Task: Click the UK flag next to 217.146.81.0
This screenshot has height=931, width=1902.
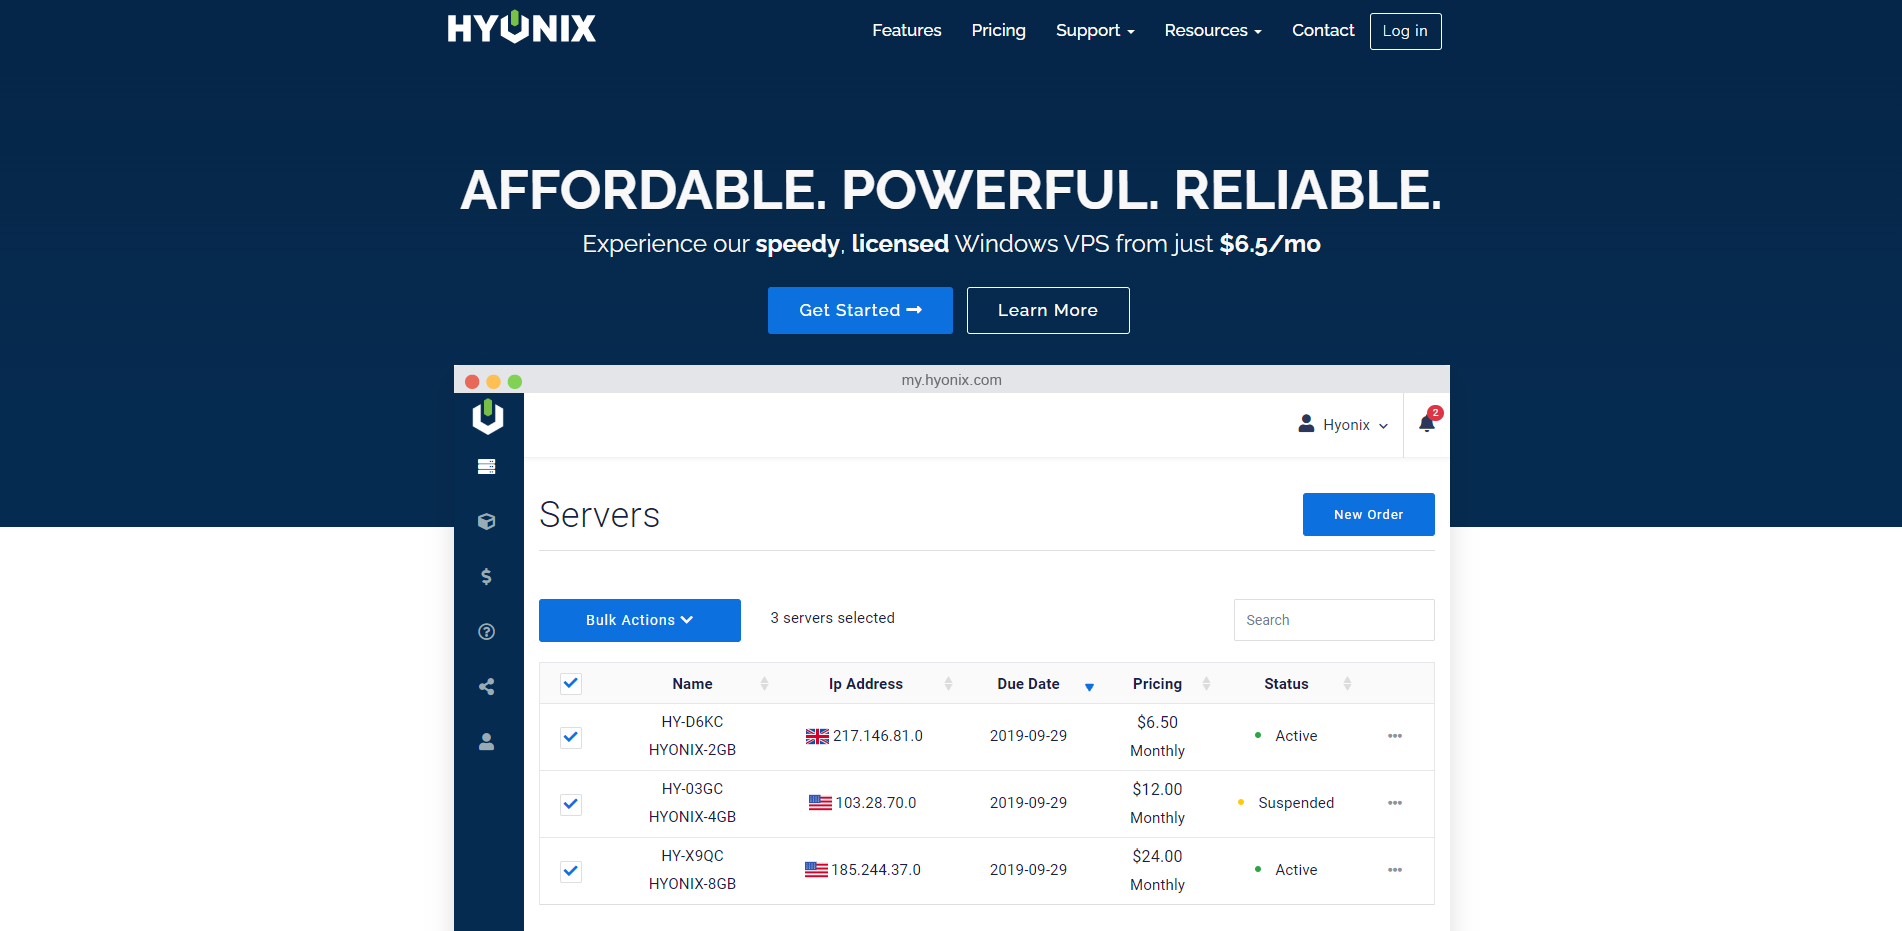Action: coord(817,736)
